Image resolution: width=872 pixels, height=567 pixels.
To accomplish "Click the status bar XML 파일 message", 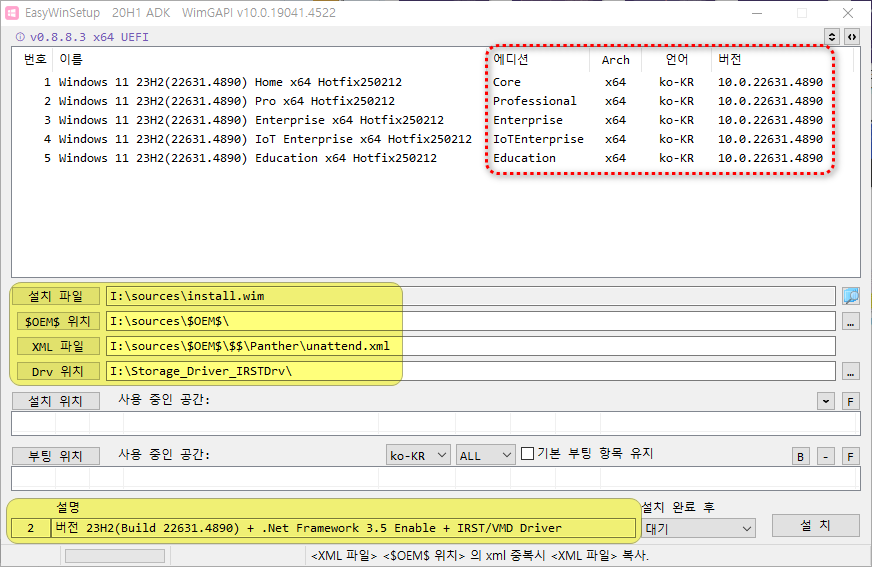I will [480, 556].
